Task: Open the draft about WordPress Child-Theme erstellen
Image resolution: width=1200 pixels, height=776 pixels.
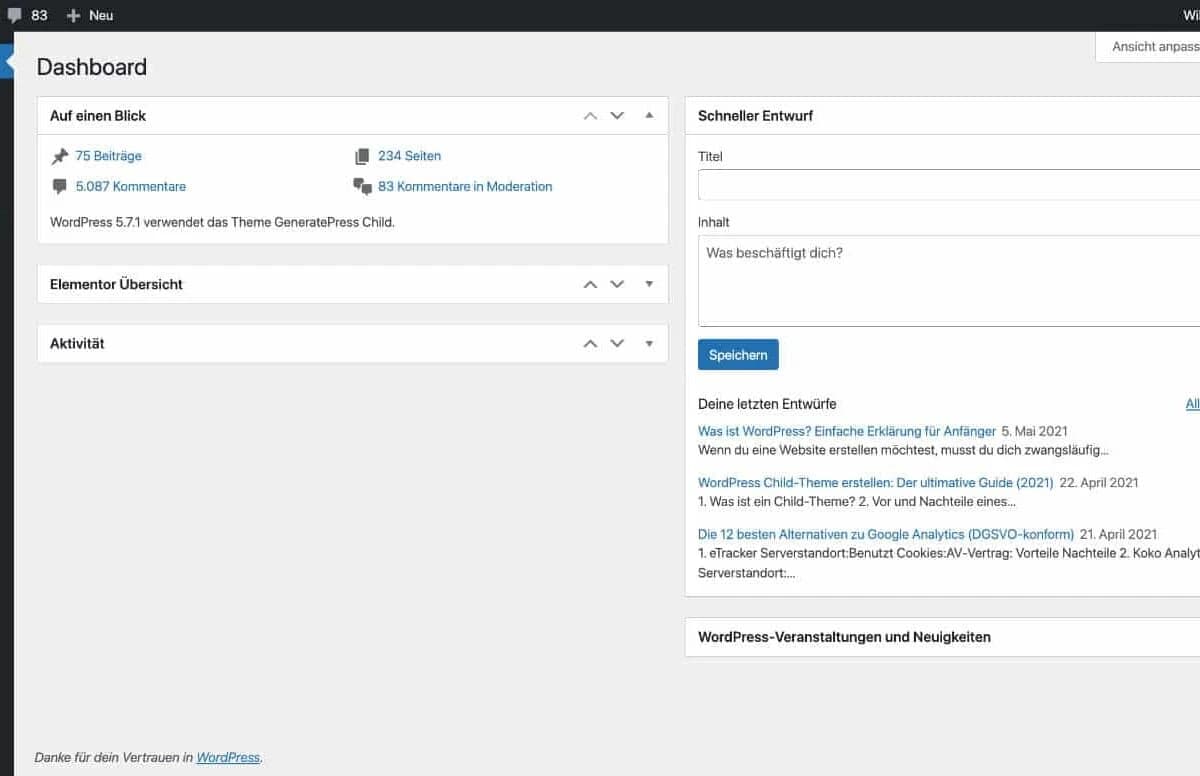Action: pyautogui.click(x=875, y=482)
